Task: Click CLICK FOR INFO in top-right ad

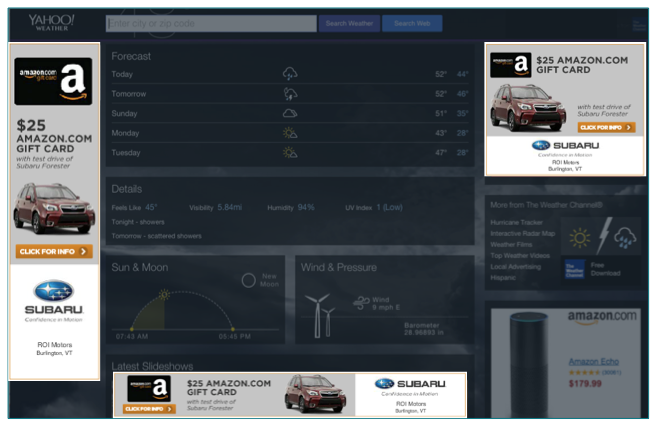Action: point(606,127)
